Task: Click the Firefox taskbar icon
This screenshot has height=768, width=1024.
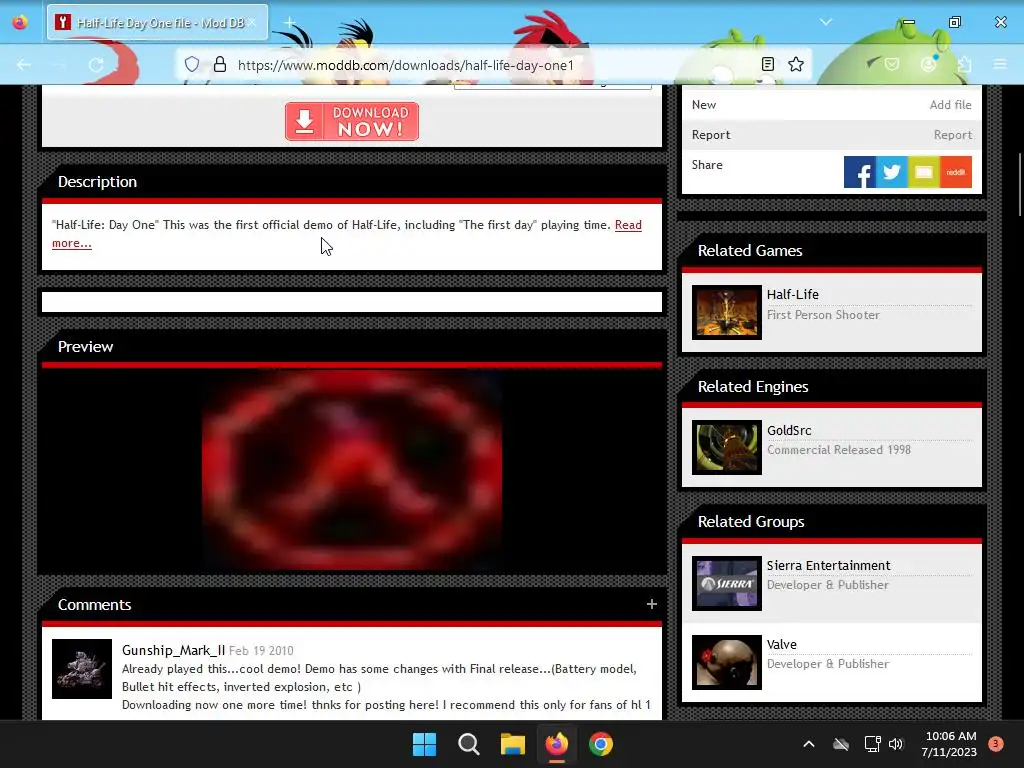Action: pos(556,744)
